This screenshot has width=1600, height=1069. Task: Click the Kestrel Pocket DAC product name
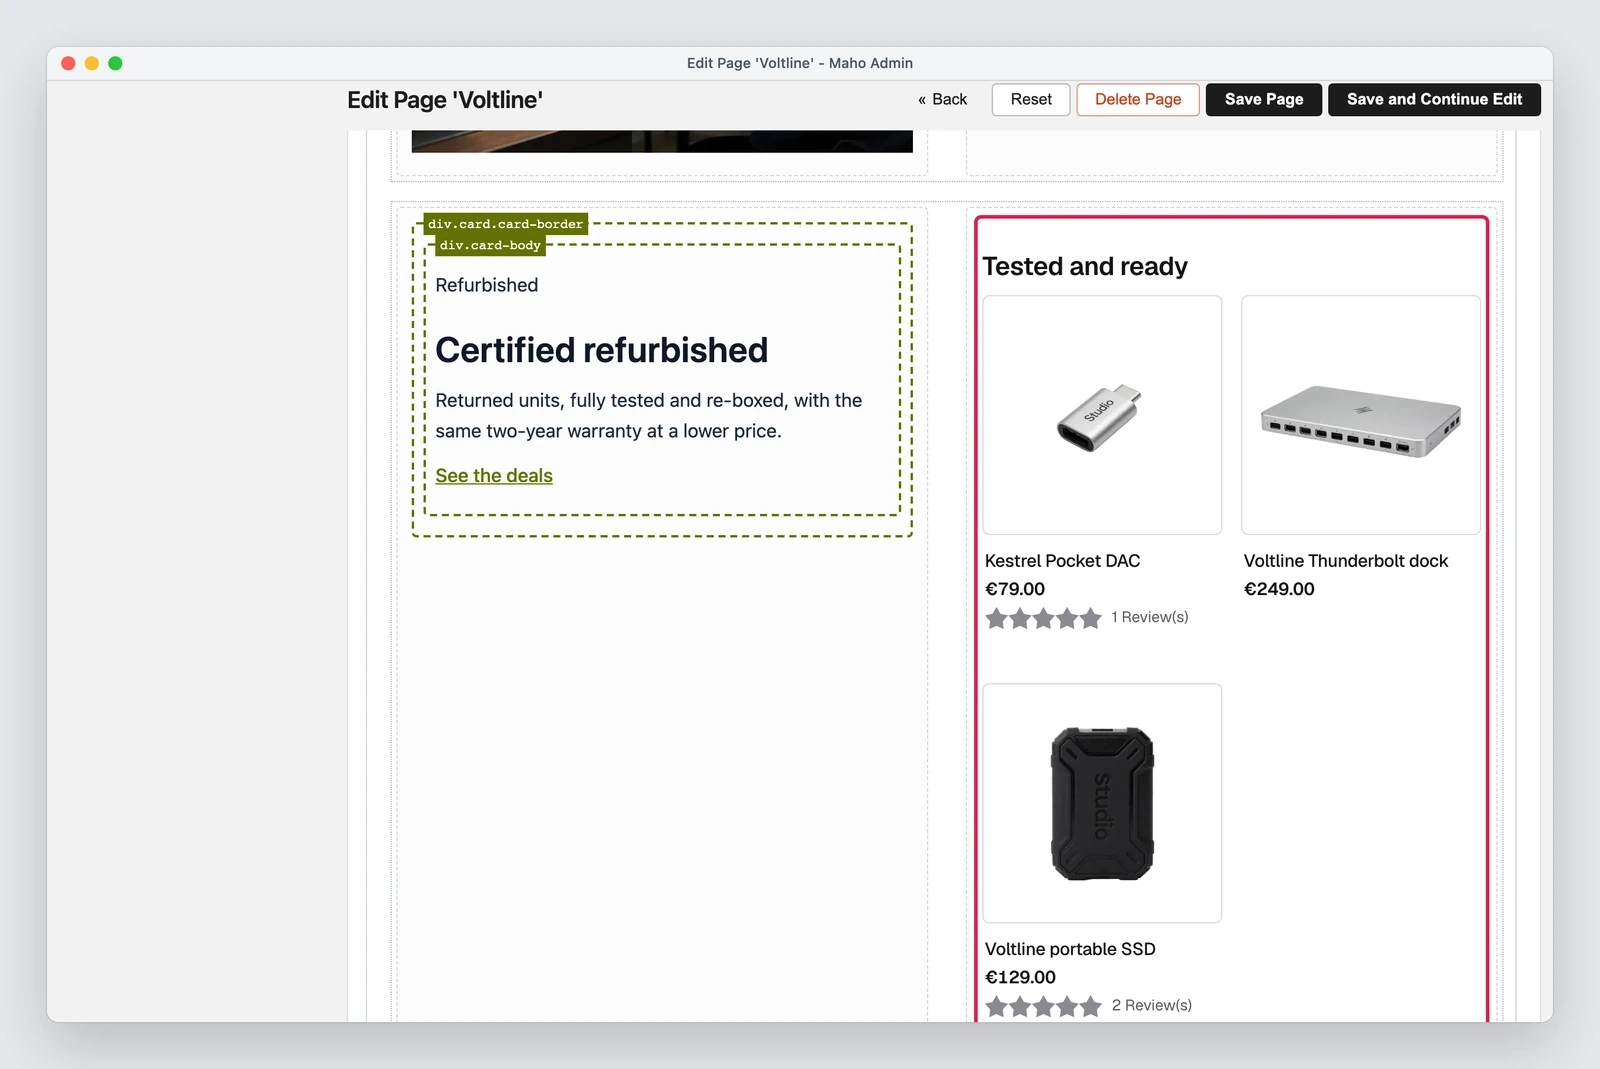(x=1062, y=561)
